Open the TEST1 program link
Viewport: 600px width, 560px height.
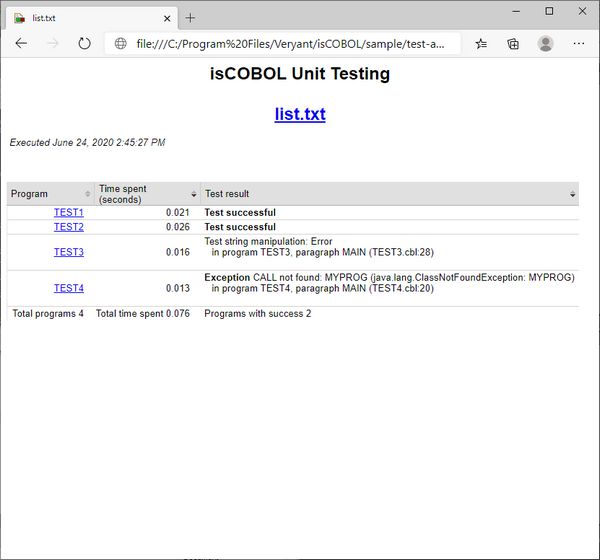tap(69, 213)
